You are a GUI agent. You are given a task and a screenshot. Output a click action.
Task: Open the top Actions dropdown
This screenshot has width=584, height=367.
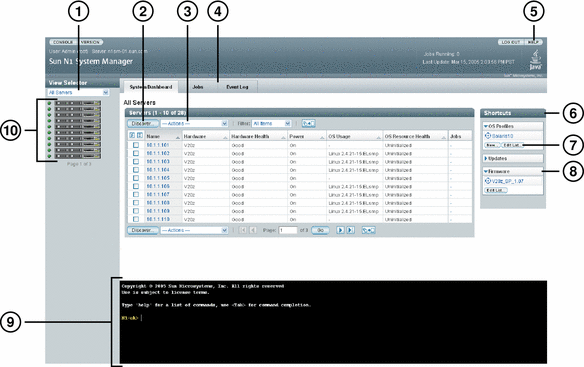point(194,123)
